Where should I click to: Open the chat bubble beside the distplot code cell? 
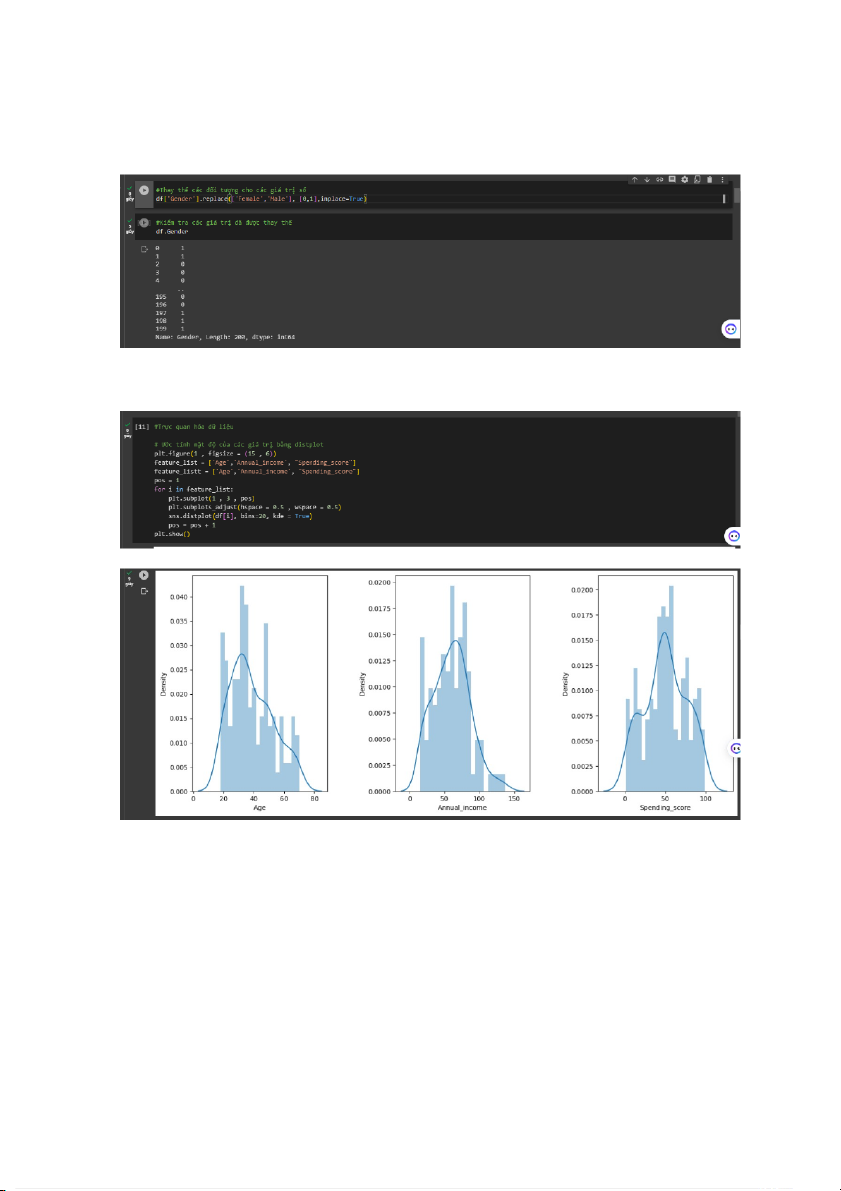[733, 536]
